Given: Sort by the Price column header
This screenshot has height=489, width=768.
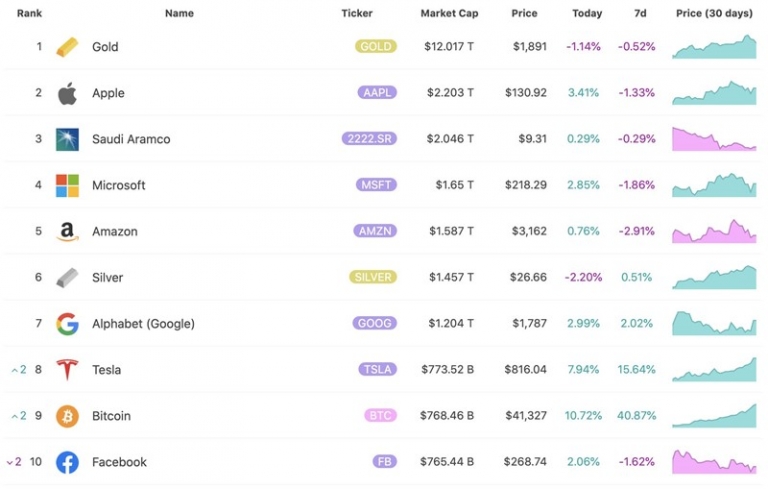Looking at the screenshot, I should [x=525, y=13].
